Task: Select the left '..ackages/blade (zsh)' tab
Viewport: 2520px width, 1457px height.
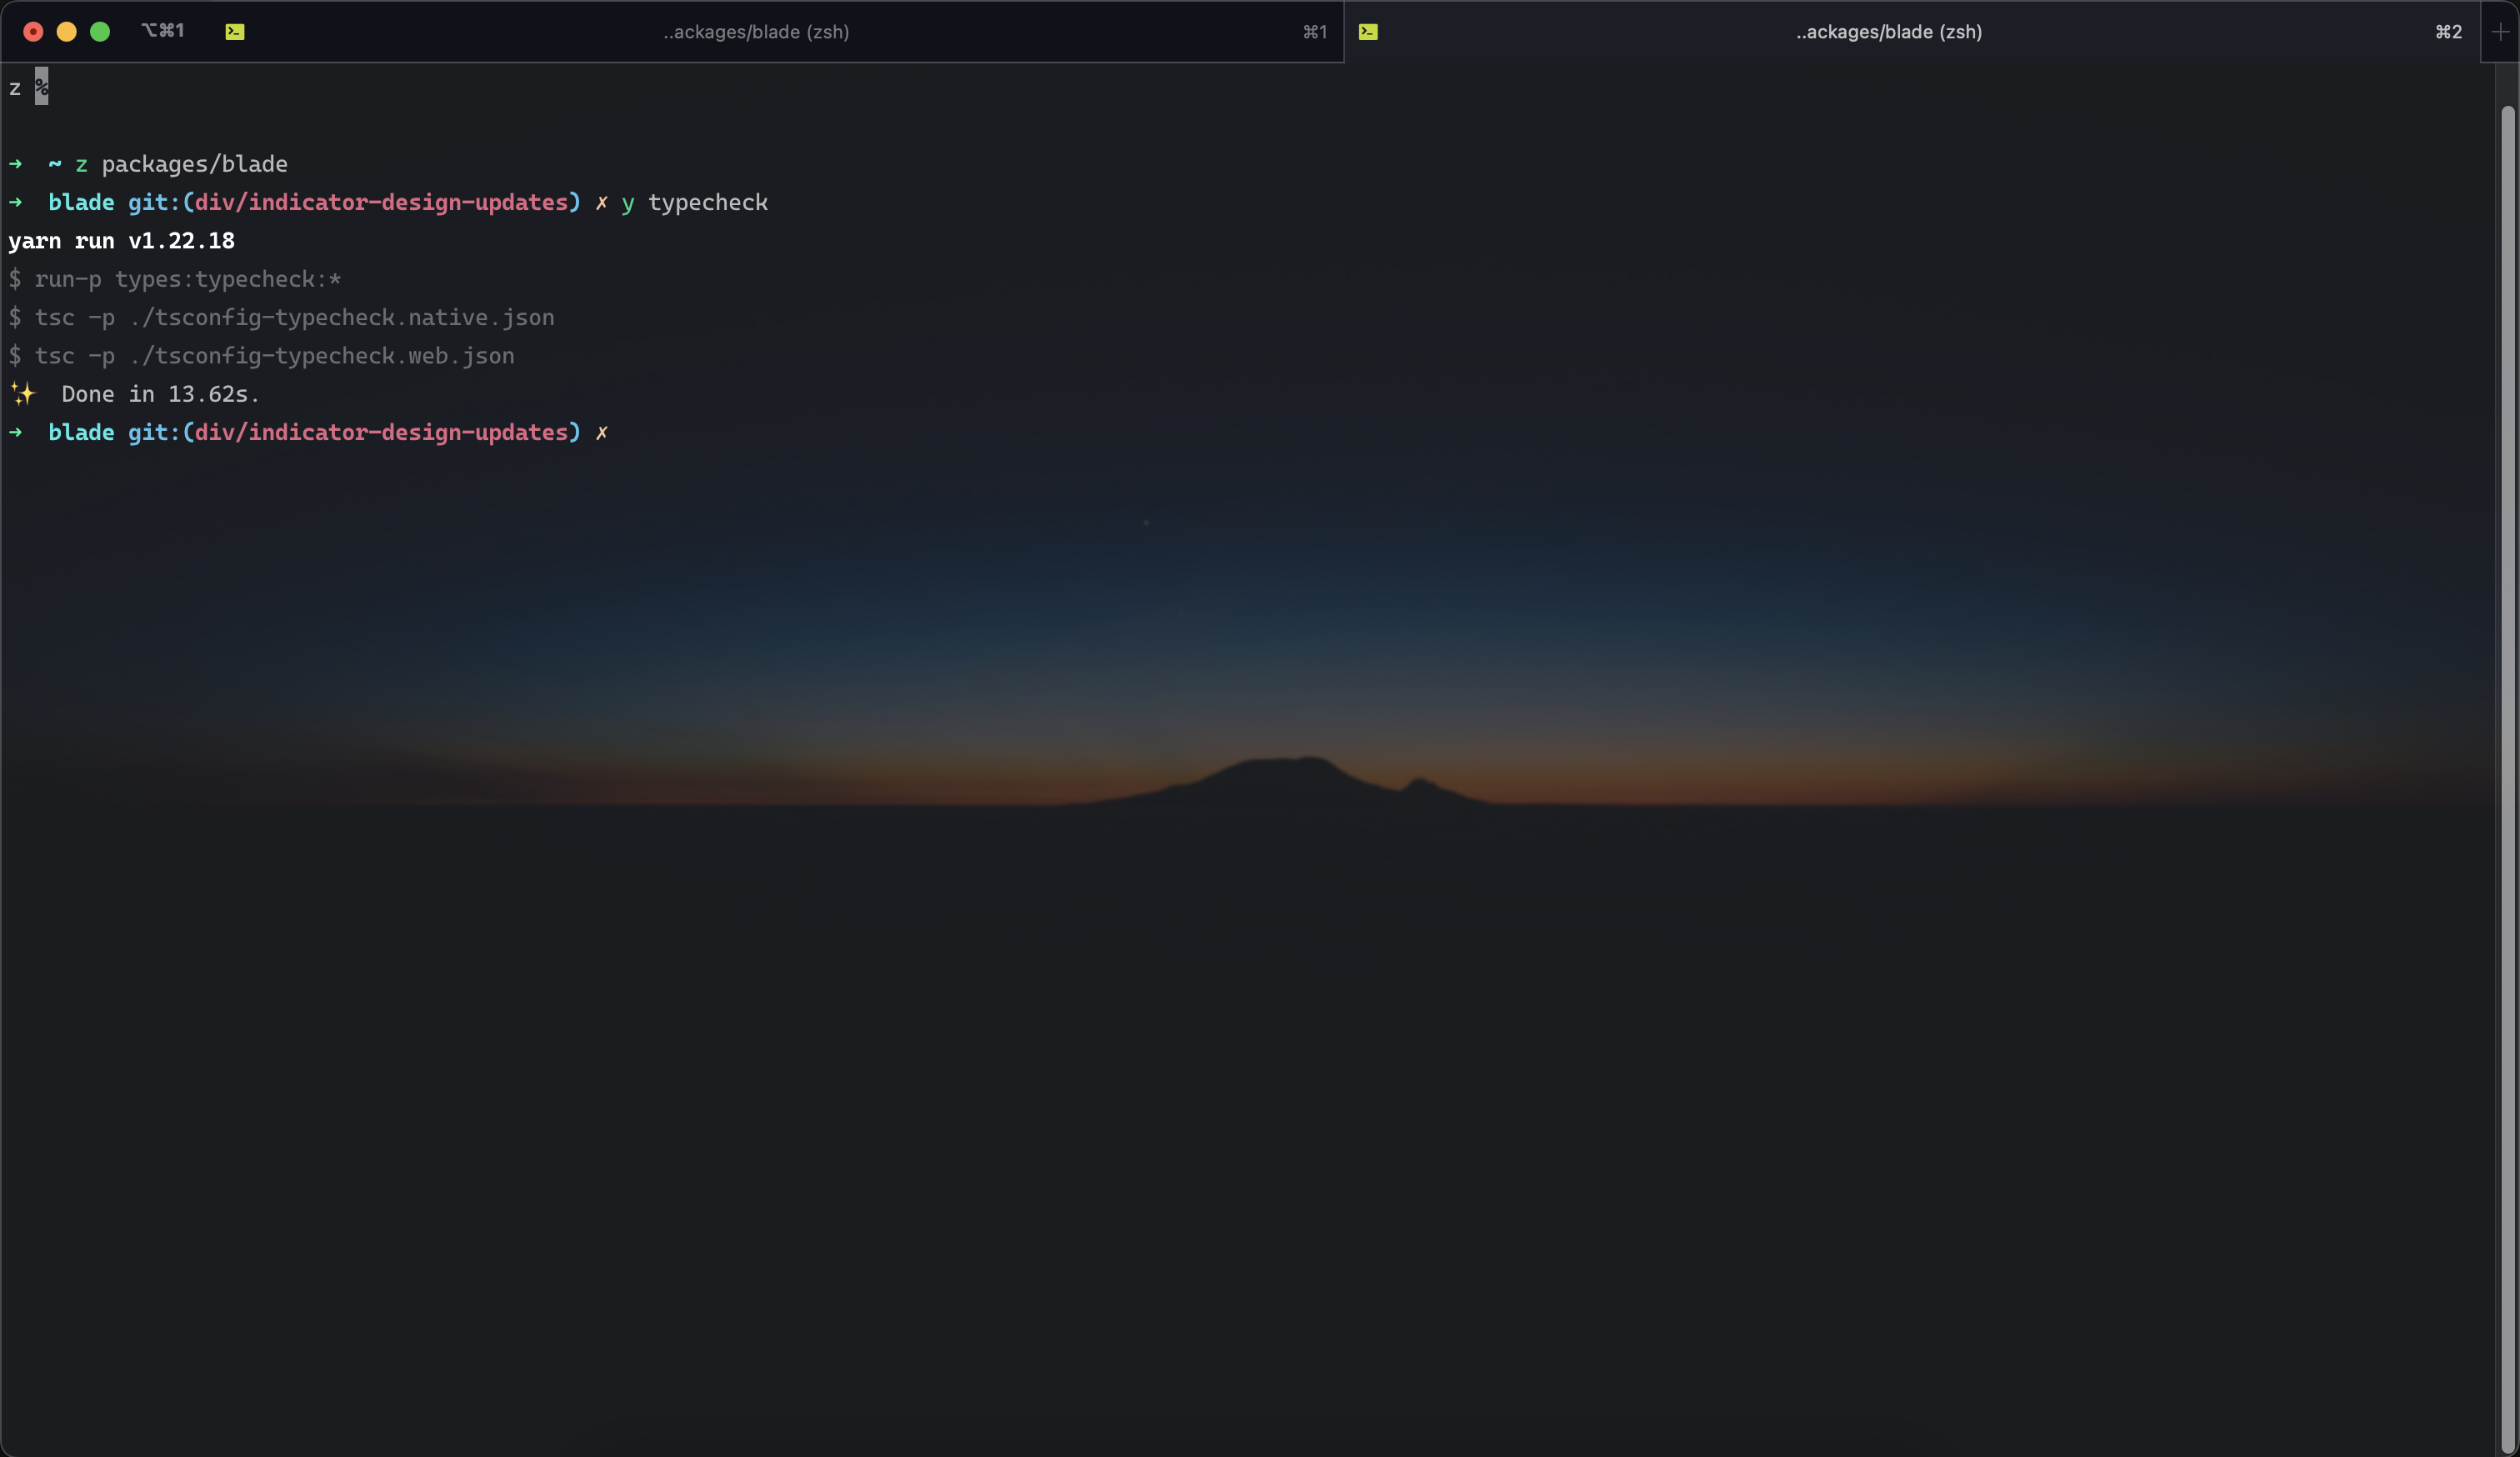Action: click(x=755, y=32)
